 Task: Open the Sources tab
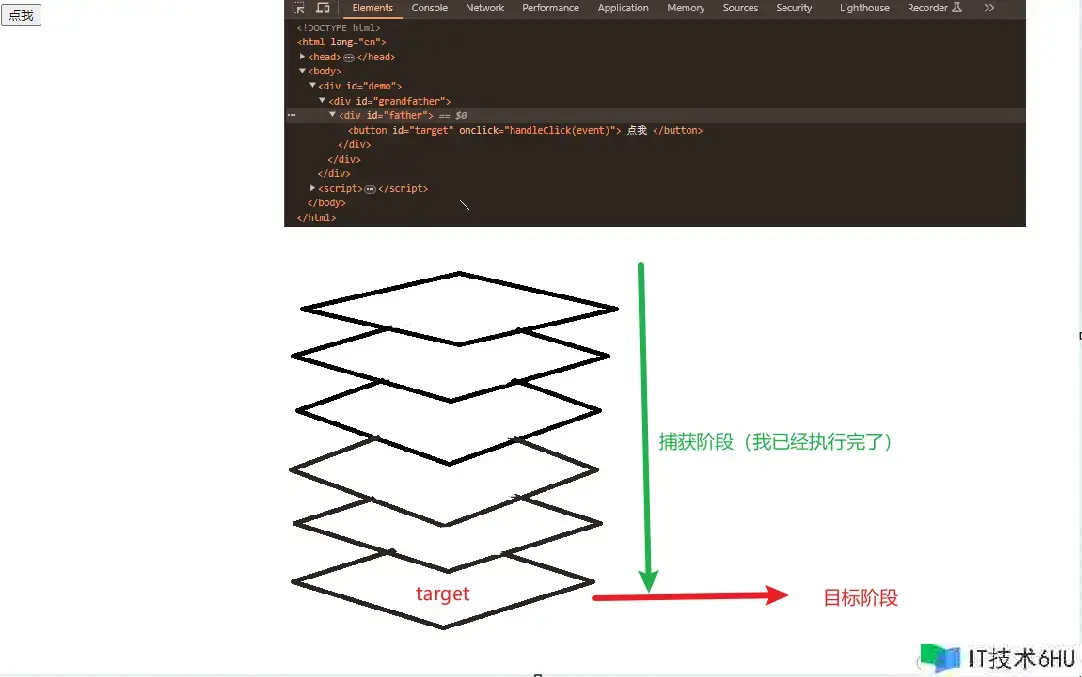click(740, 8)
